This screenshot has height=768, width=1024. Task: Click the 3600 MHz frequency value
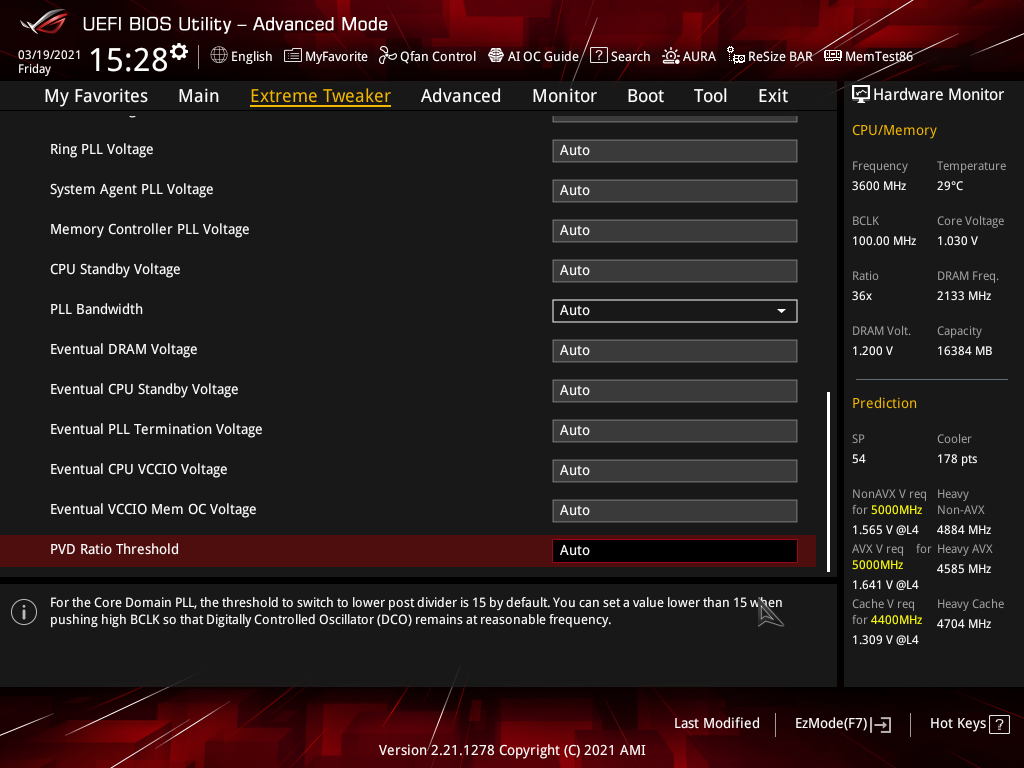point(879,186)
